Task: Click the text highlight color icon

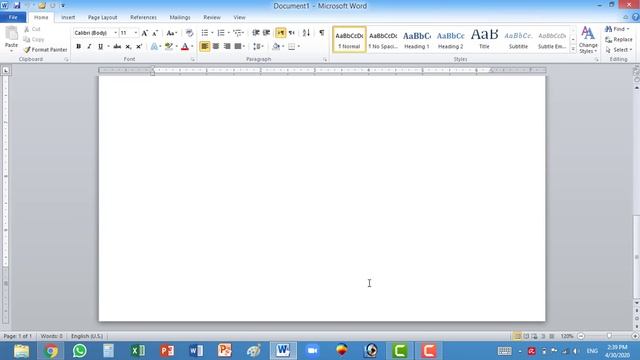Action: pyautogui.click(x=169, y=47)
